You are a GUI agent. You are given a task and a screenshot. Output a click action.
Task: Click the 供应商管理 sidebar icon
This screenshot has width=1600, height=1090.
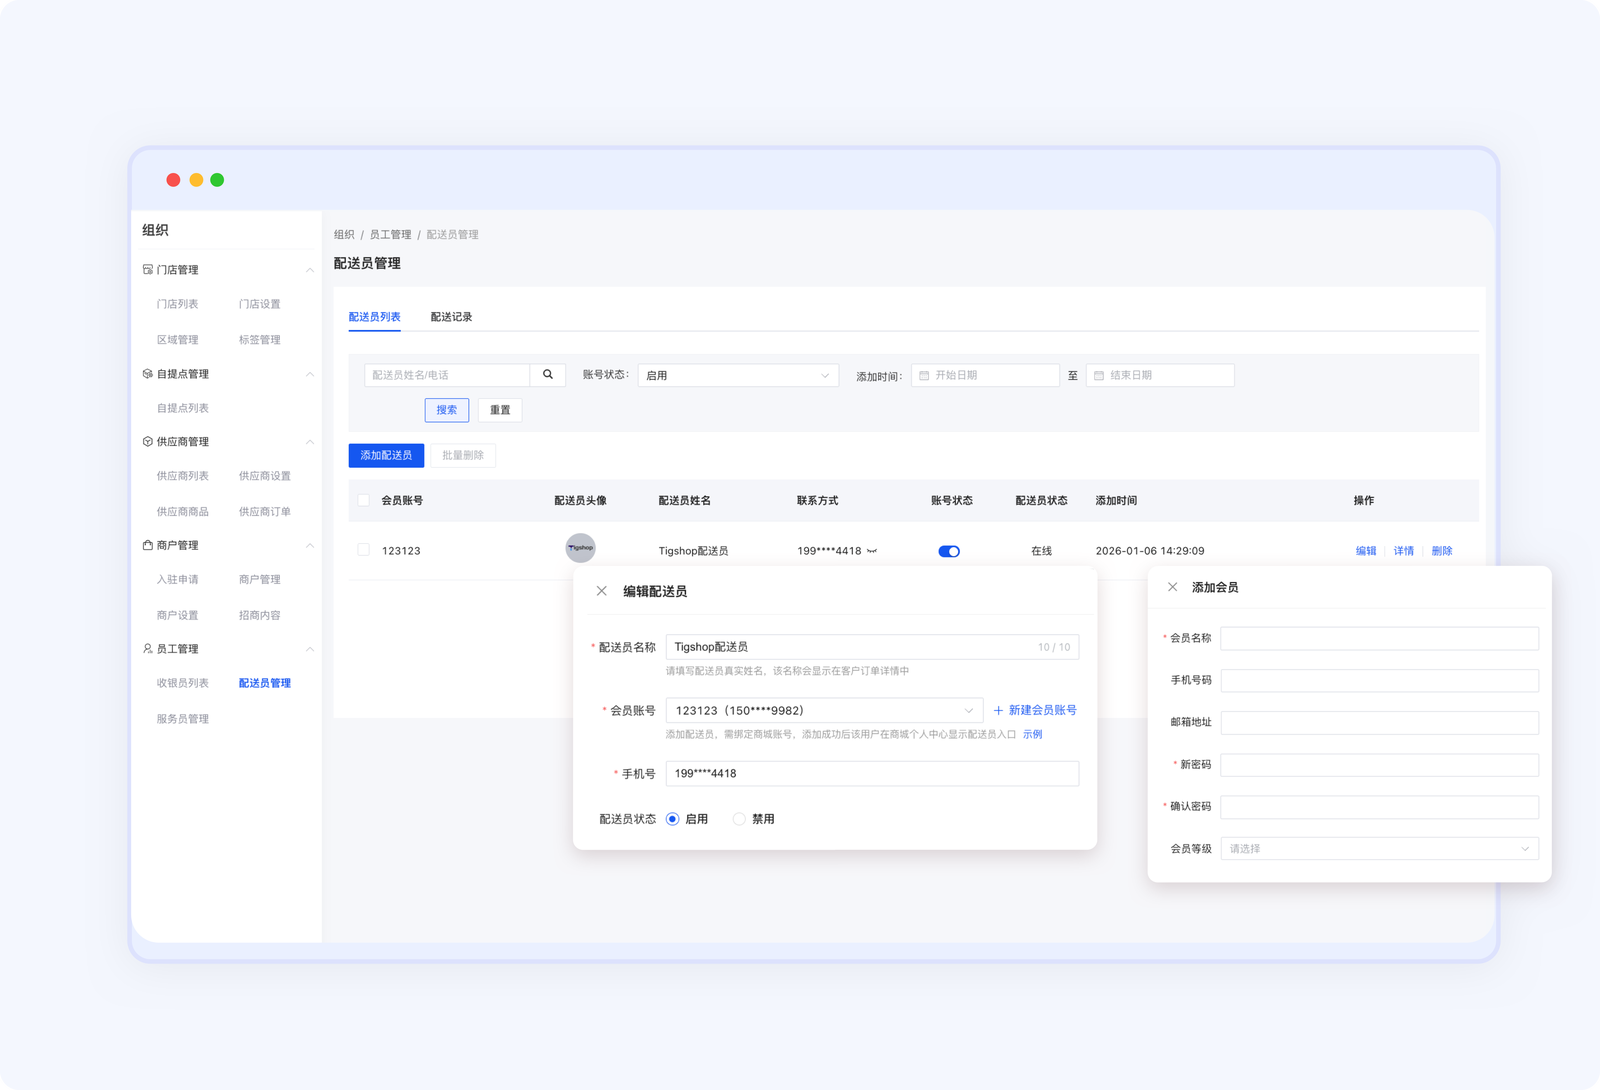point(148,442)
